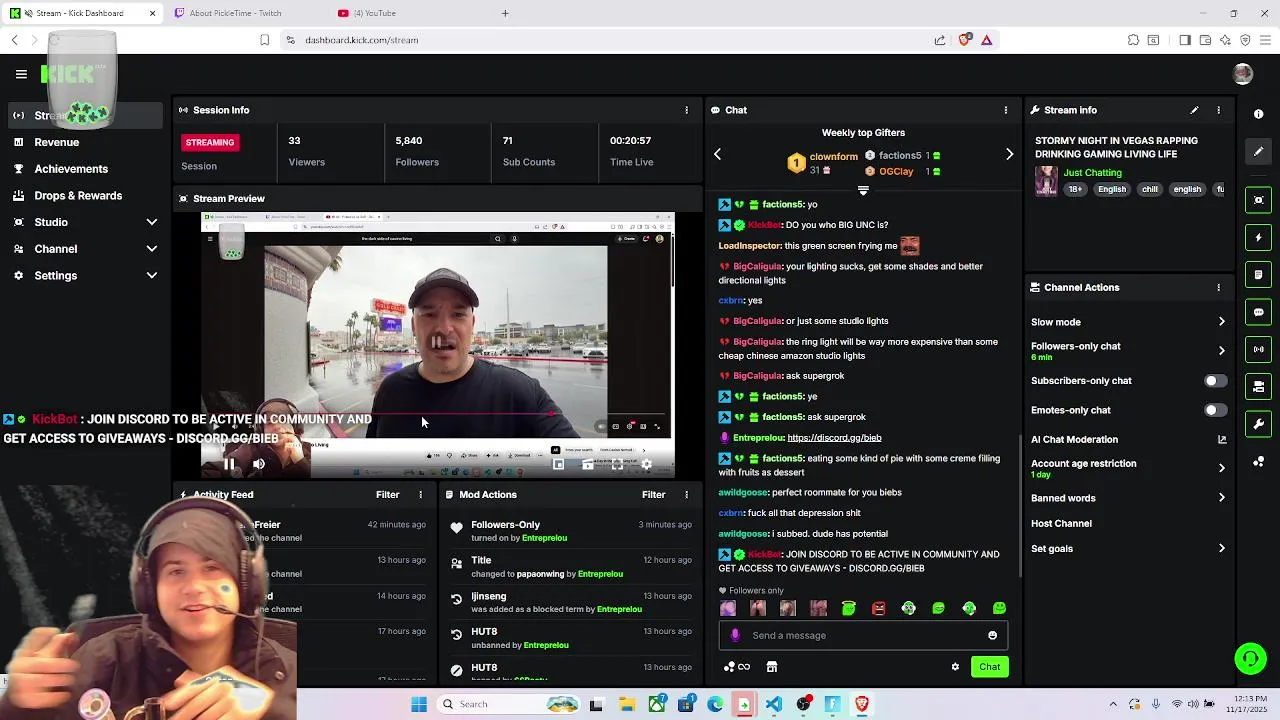Viewport: 1280px width, 720px height.
Task: Open Brave browser icon on taskbar
Action: click(862, 704)
